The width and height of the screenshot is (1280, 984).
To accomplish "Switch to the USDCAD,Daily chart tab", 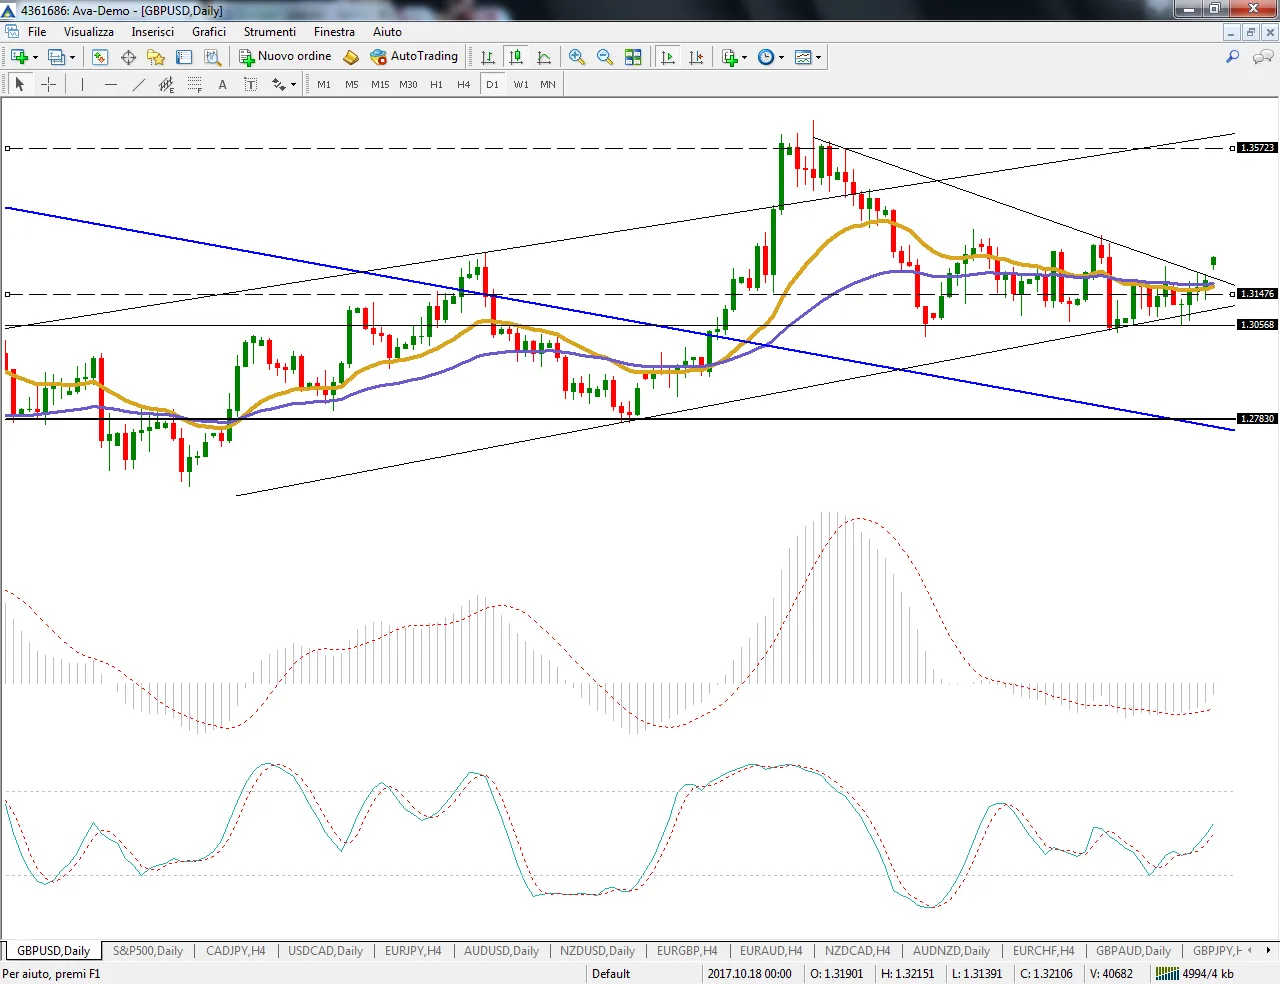I will point(326,951).
